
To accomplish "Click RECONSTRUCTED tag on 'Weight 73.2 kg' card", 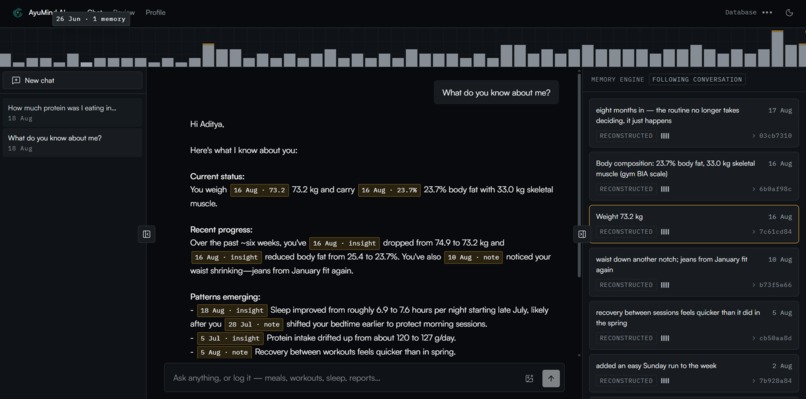I will pos(626,231).
